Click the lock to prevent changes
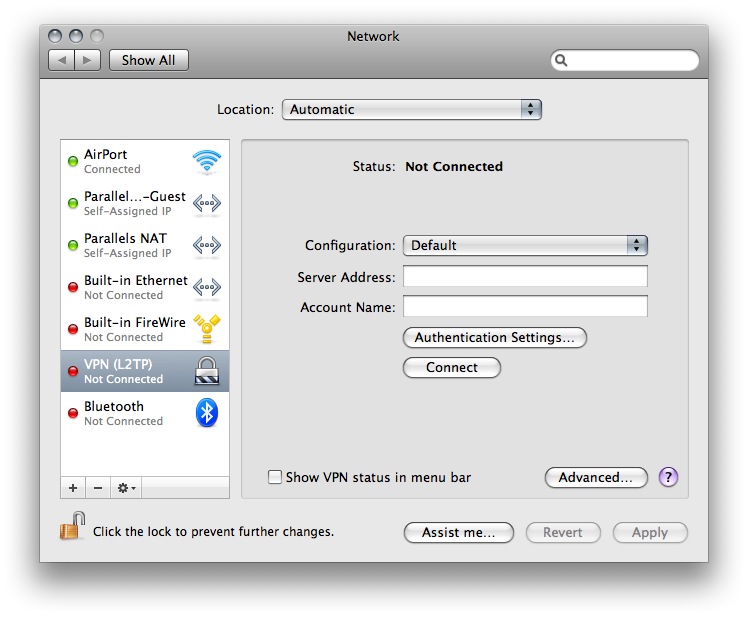 (73, 526)
